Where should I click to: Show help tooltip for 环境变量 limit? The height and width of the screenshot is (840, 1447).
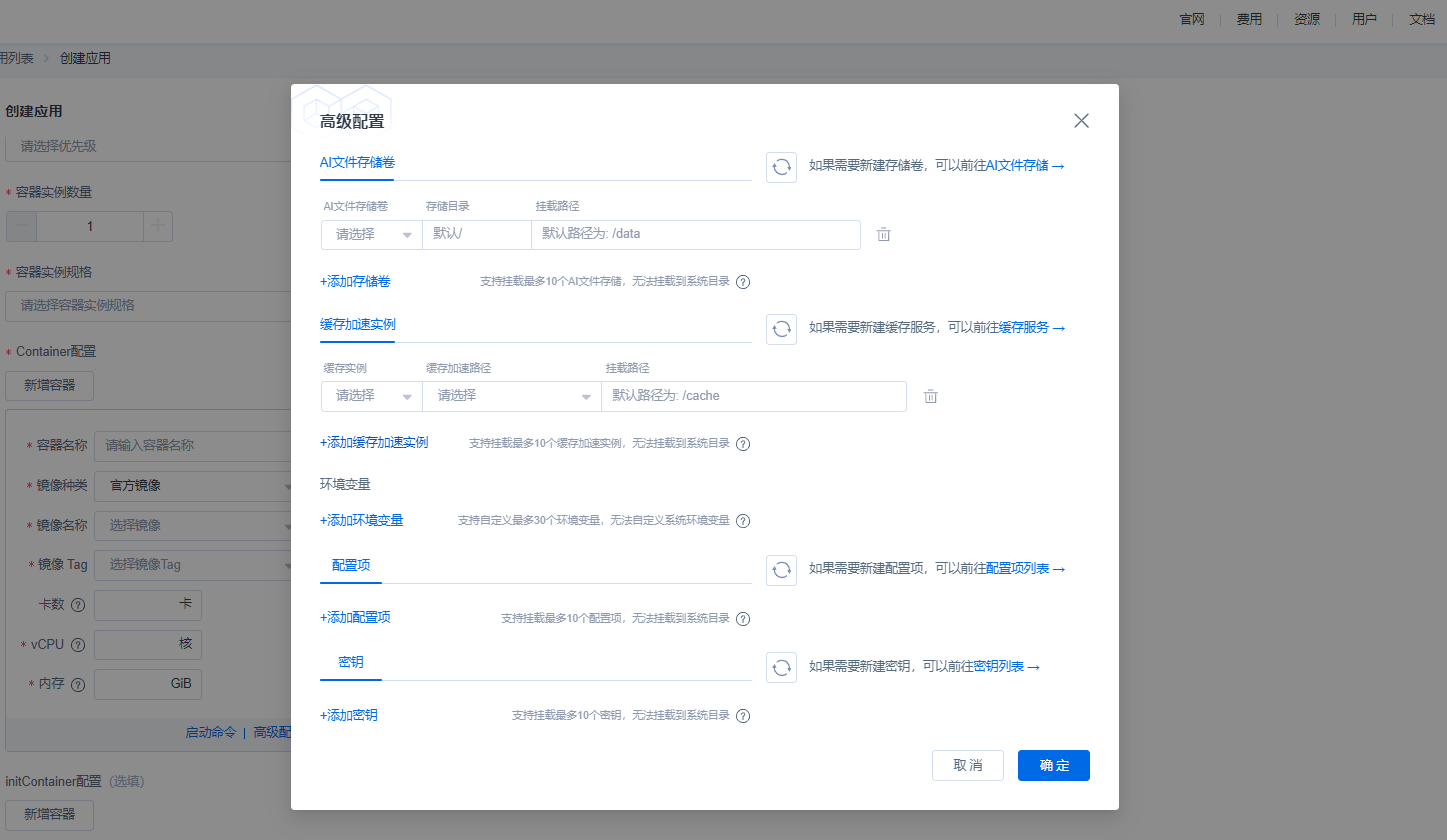pos(743,521)
